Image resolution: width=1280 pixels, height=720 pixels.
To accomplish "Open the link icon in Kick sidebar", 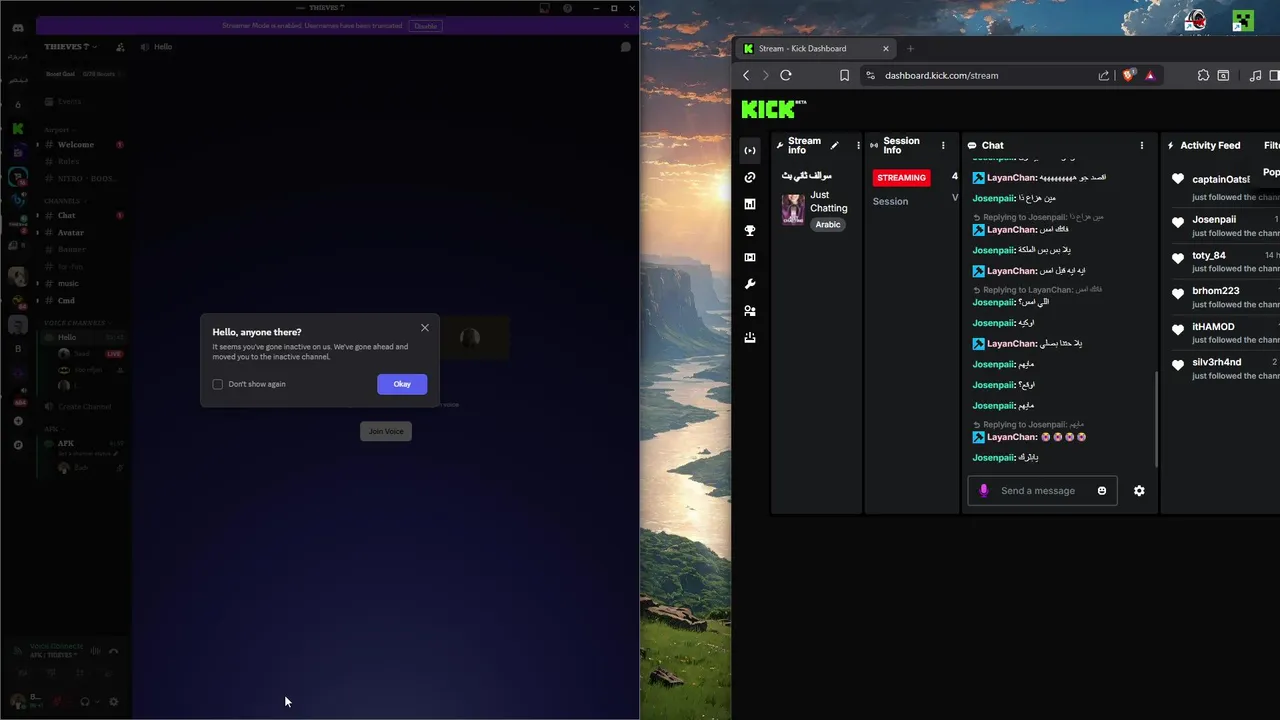I will coord(750,177).
